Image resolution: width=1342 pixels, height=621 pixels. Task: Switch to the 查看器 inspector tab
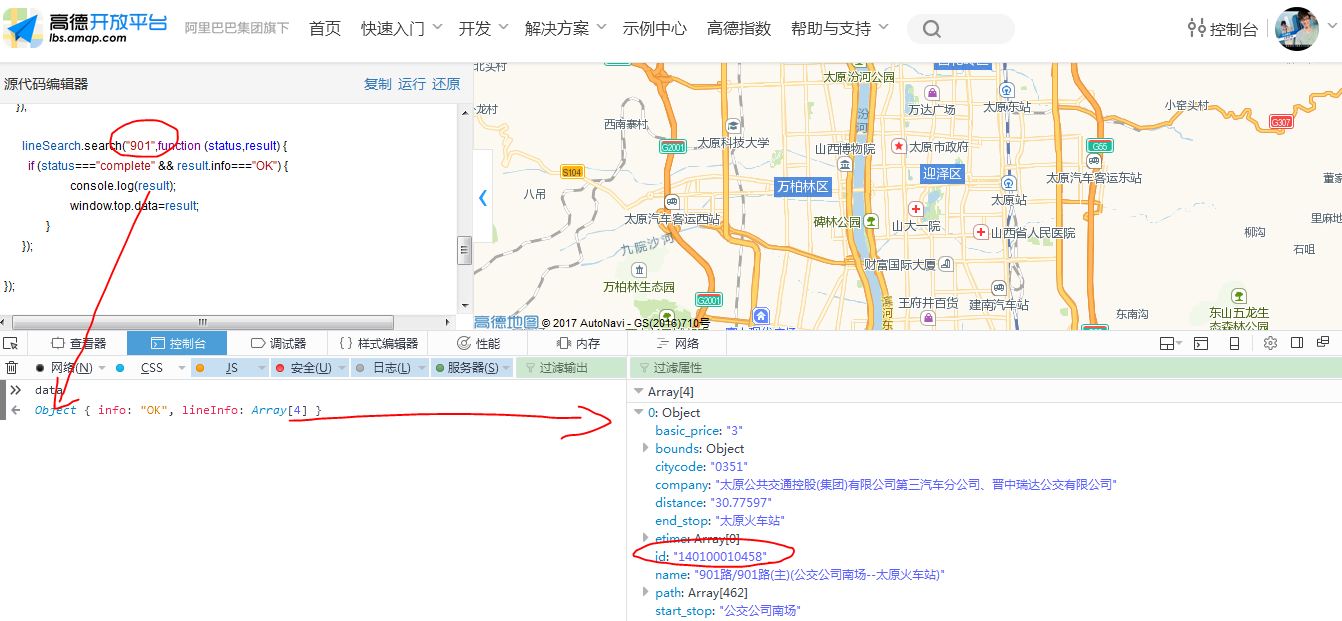click(78, 343)
